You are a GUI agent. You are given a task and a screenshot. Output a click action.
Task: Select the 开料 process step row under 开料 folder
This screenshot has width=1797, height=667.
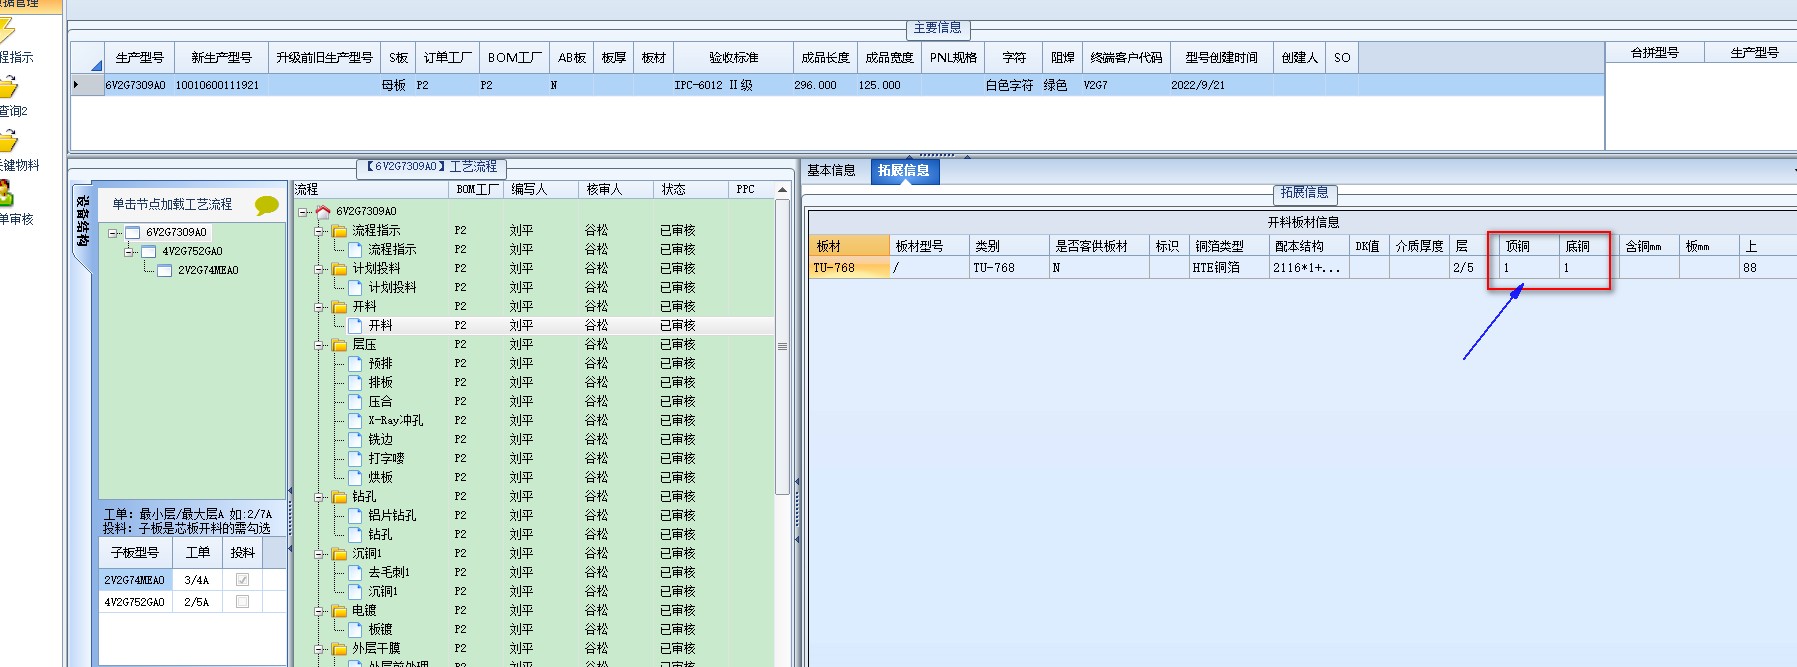click(535, 325)
